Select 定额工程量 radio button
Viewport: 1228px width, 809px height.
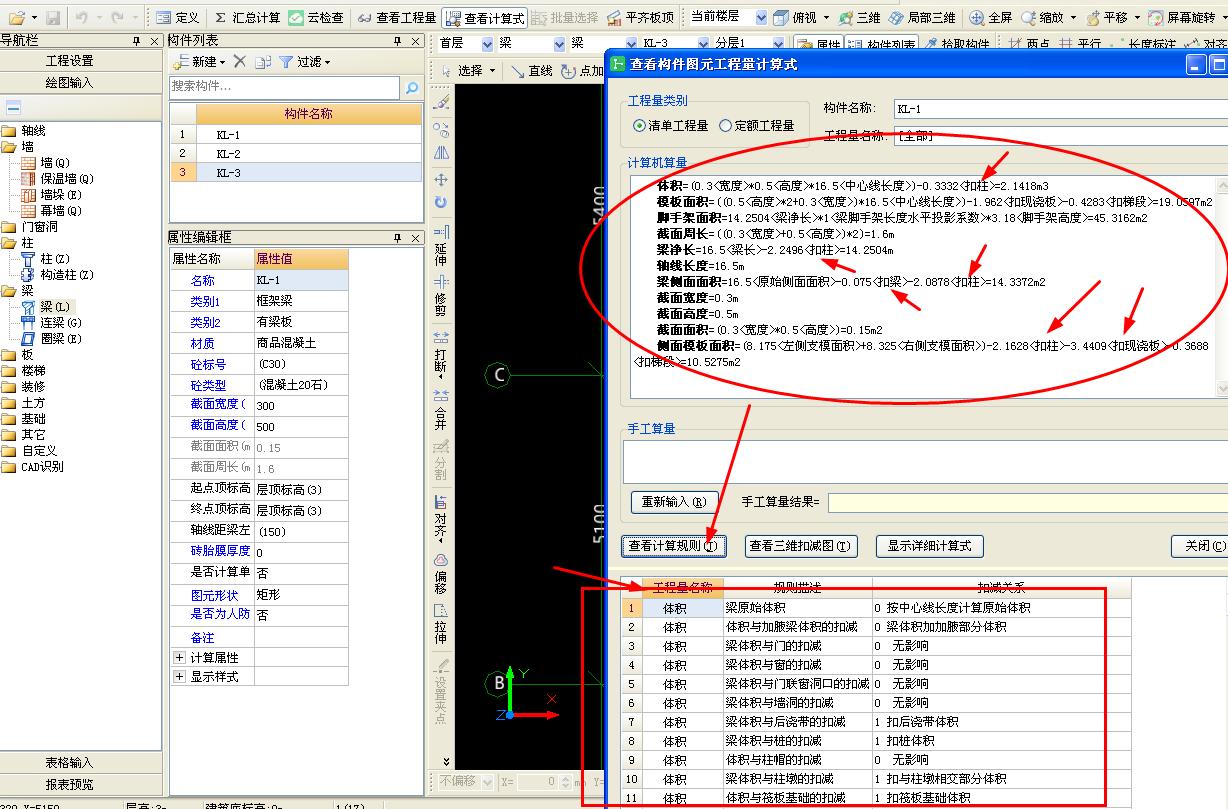click(757, 126)
